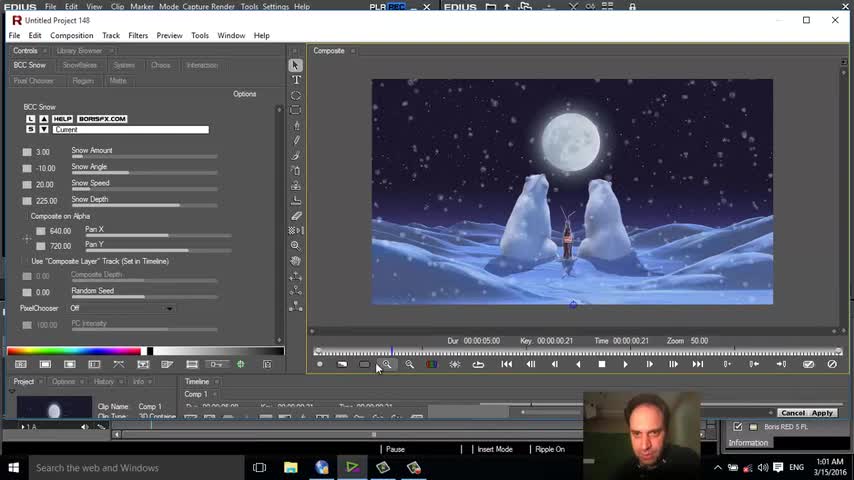Stop preview playback
Viewport: 854px width, 480px height.
pos(602,364)
